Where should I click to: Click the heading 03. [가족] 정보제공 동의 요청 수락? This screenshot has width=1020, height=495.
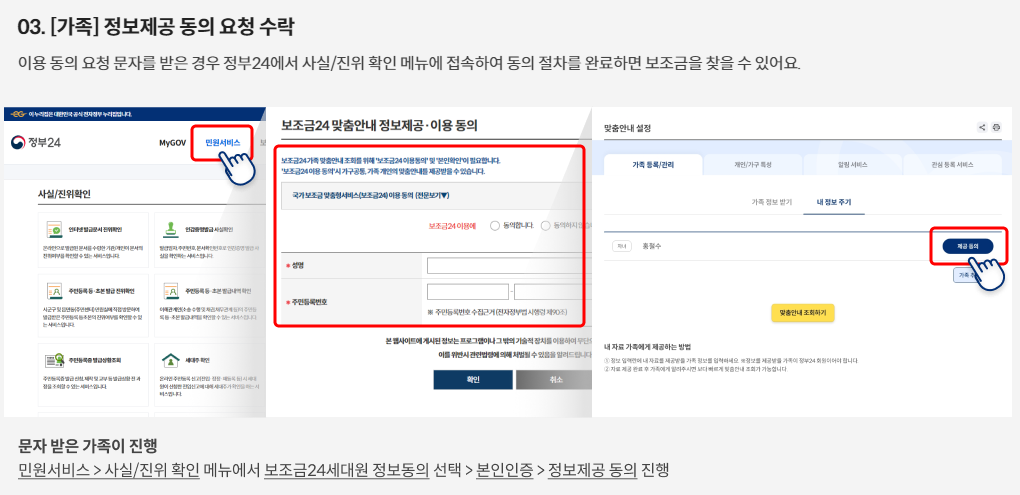[156, 27]
